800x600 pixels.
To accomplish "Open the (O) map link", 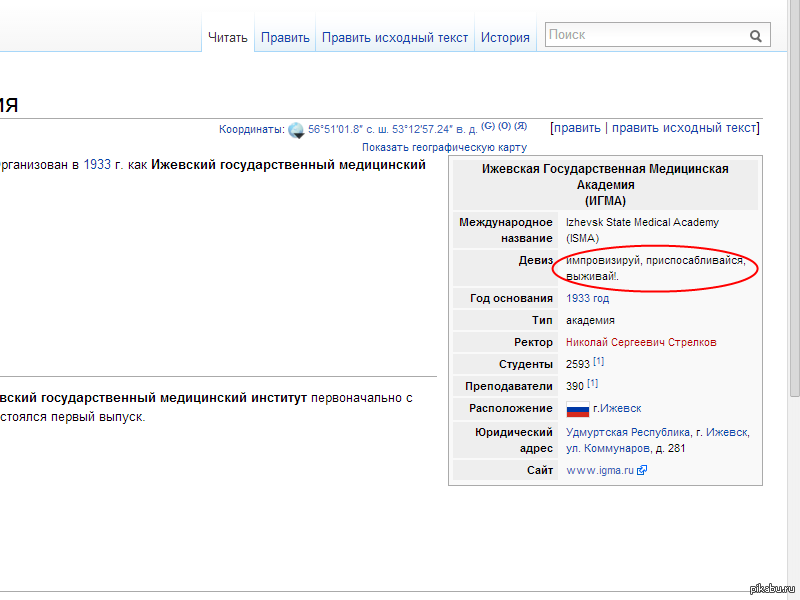I will coord(504,126).
